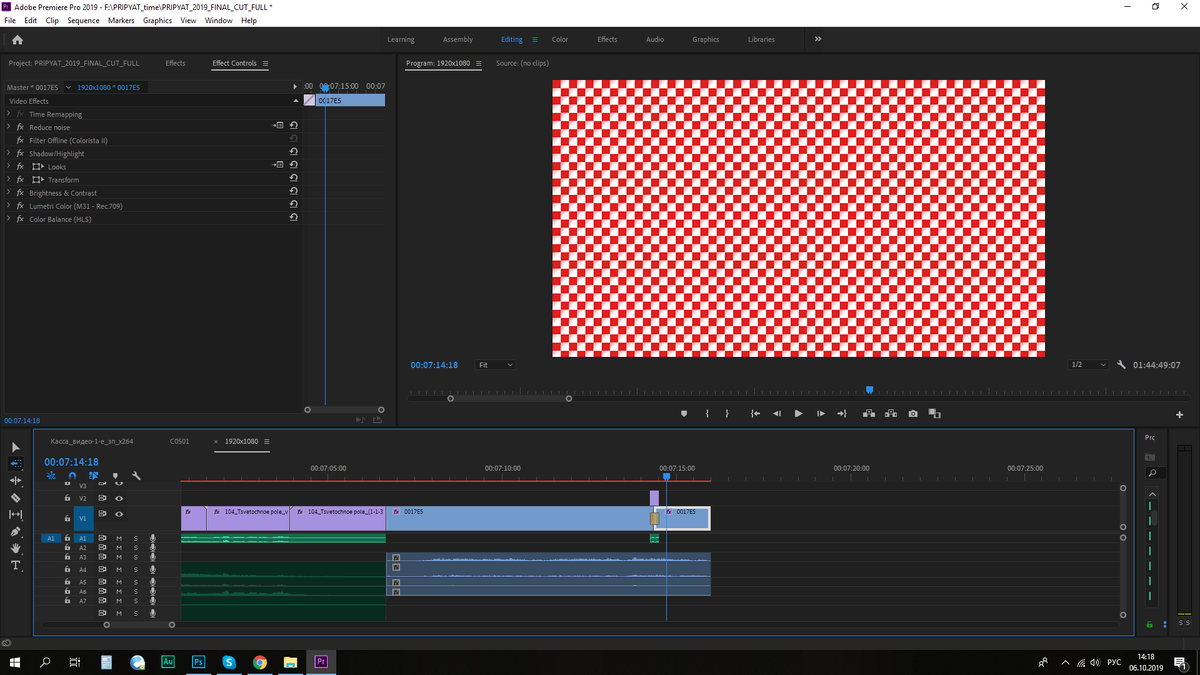Toggle Linked Selection in timeline
The image size is (1200, 675).
pos(93,476)
